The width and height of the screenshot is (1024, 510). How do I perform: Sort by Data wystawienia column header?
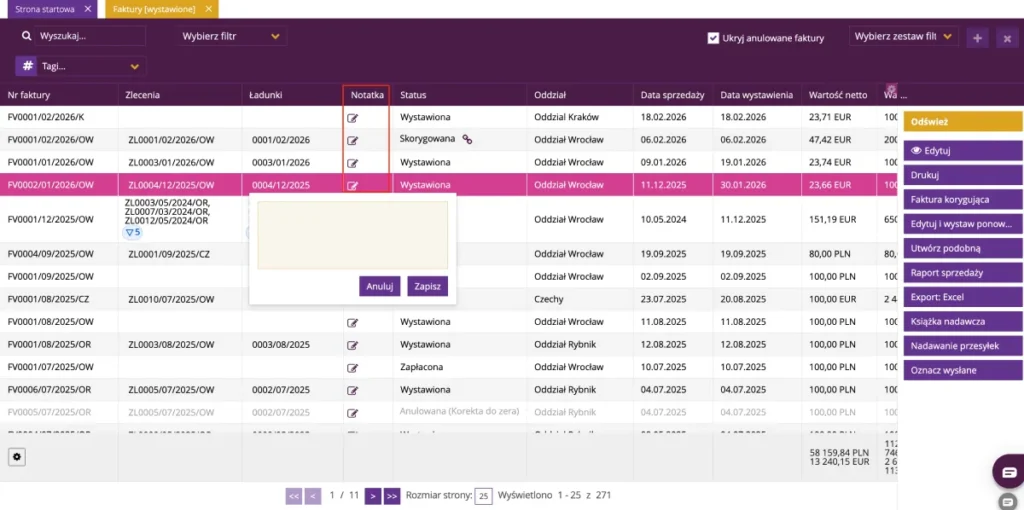pos(757,95)
